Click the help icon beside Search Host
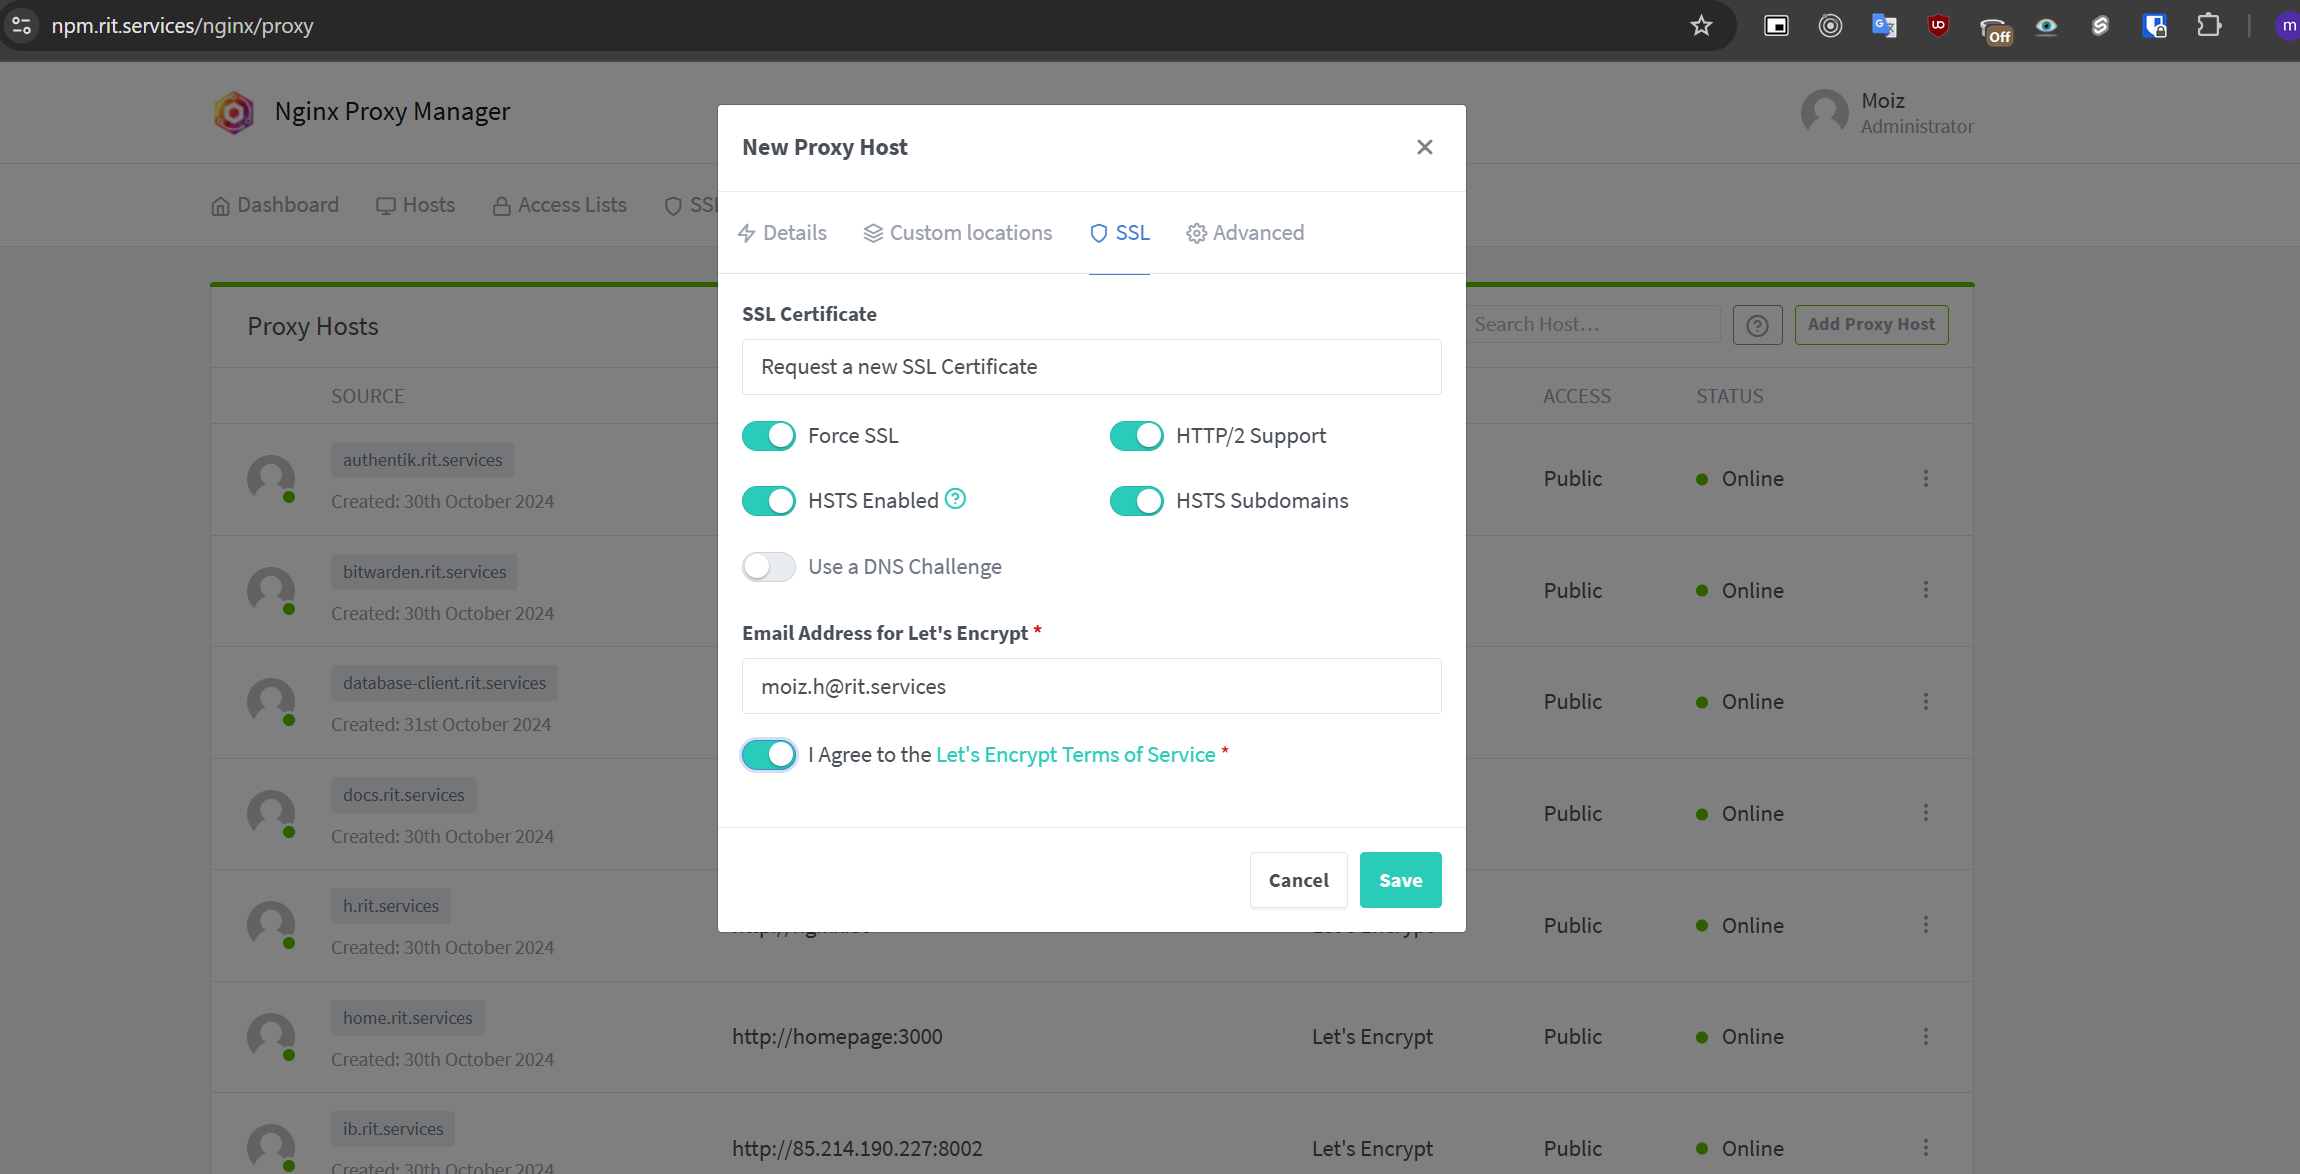 click(1757, 325)
